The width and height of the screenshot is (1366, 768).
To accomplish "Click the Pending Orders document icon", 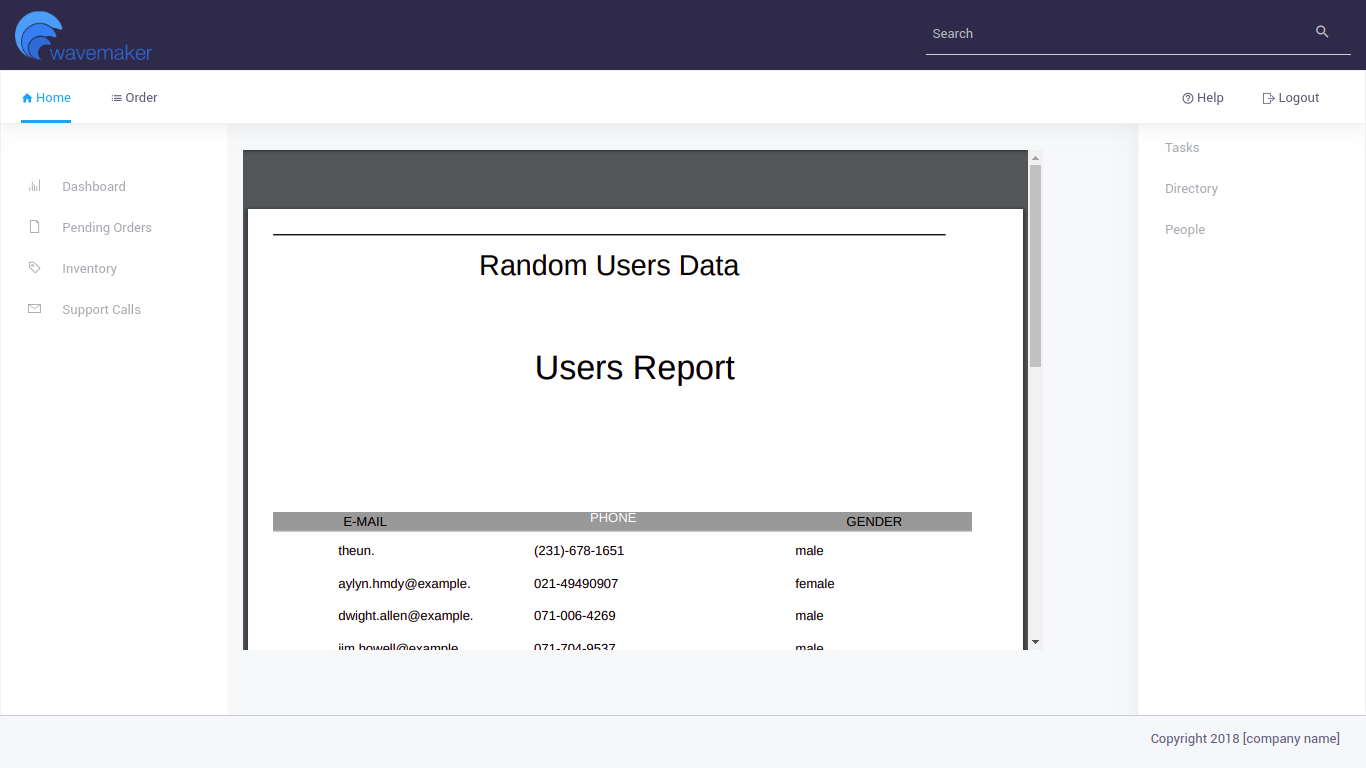I will pos(35,227).
